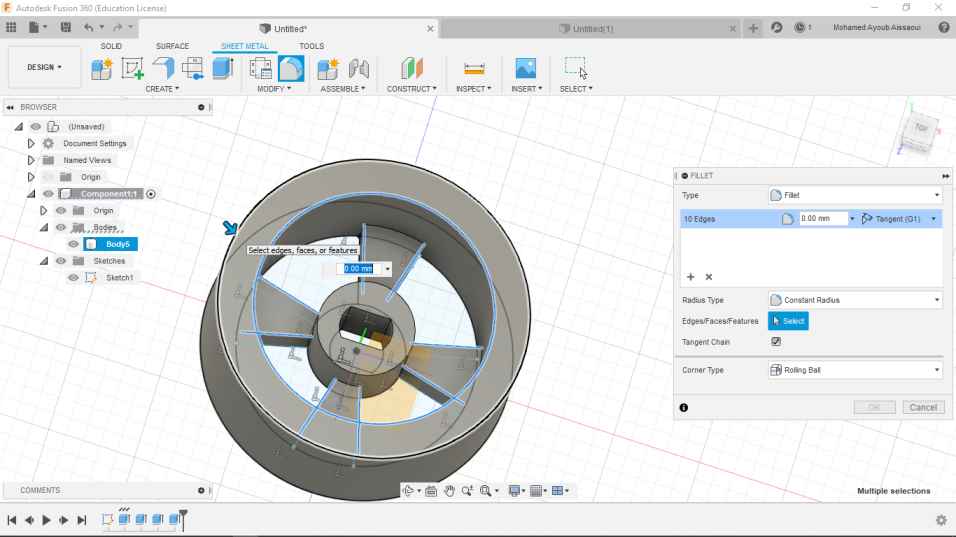
Task: Click the 10 Edges radius input field
Action: pyautogui.click(x=823, y=219)
